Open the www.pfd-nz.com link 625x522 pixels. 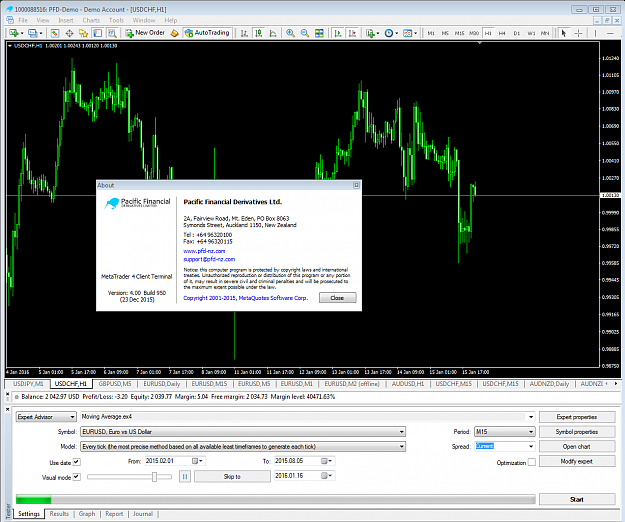(x=204, y=251)
